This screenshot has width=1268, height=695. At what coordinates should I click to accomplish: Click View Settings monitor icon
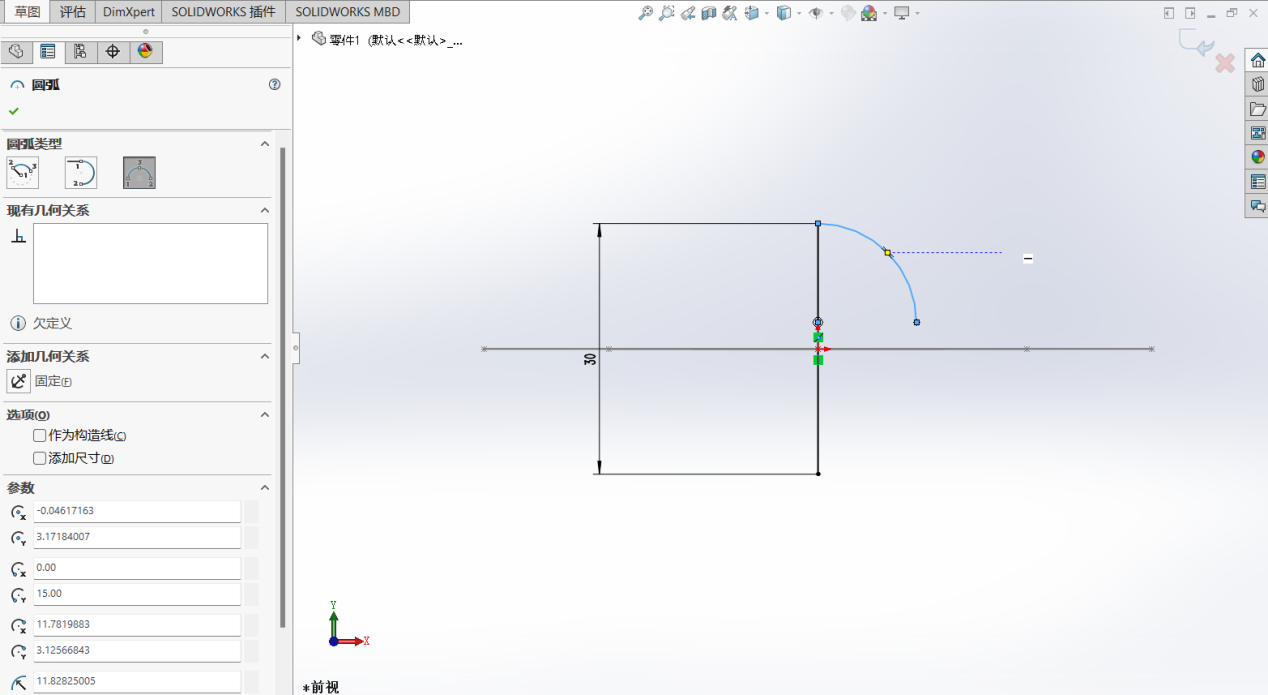tap(901, 13)
